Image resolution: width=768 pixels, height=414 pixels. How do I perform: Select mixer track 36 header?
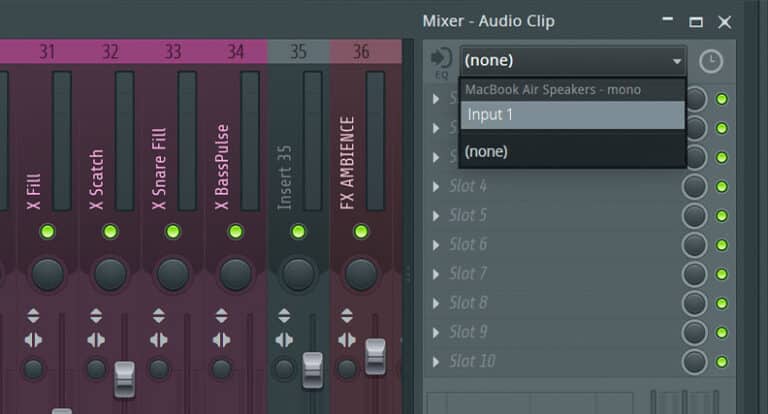[361, 51]
